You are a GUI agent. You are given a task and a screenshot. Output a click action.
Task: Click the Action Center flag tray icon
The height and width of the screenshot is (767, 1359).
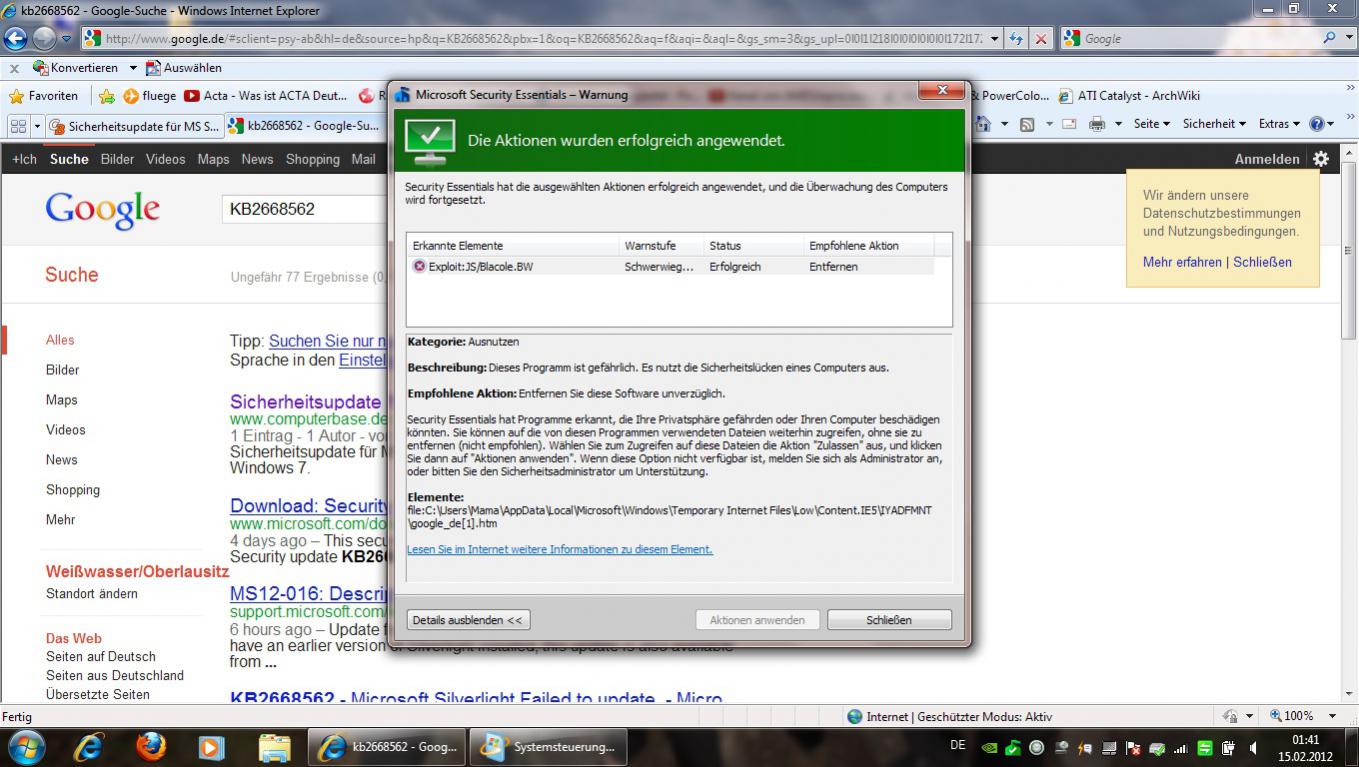pos(1133,748)
